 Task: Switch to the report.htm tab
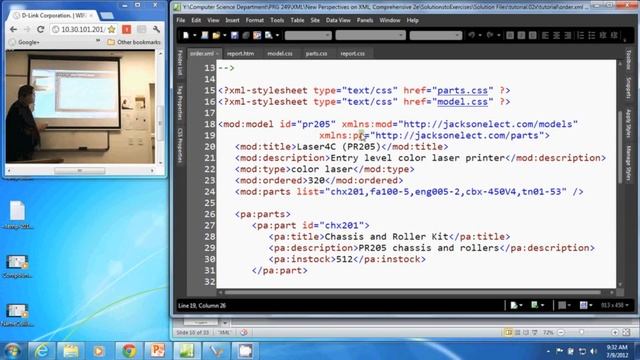pos(240,53)
